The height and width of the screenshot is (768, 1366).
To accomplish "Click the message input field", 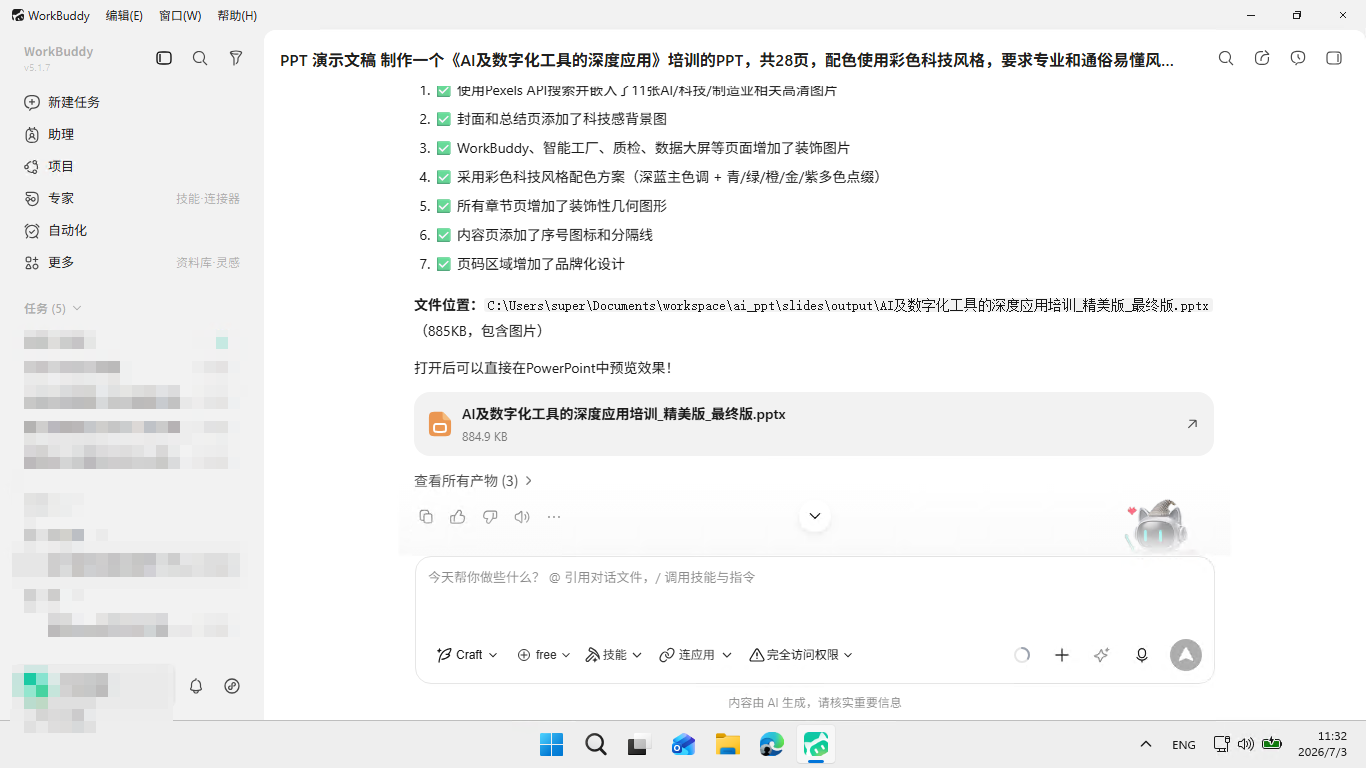I will point(814,595).
